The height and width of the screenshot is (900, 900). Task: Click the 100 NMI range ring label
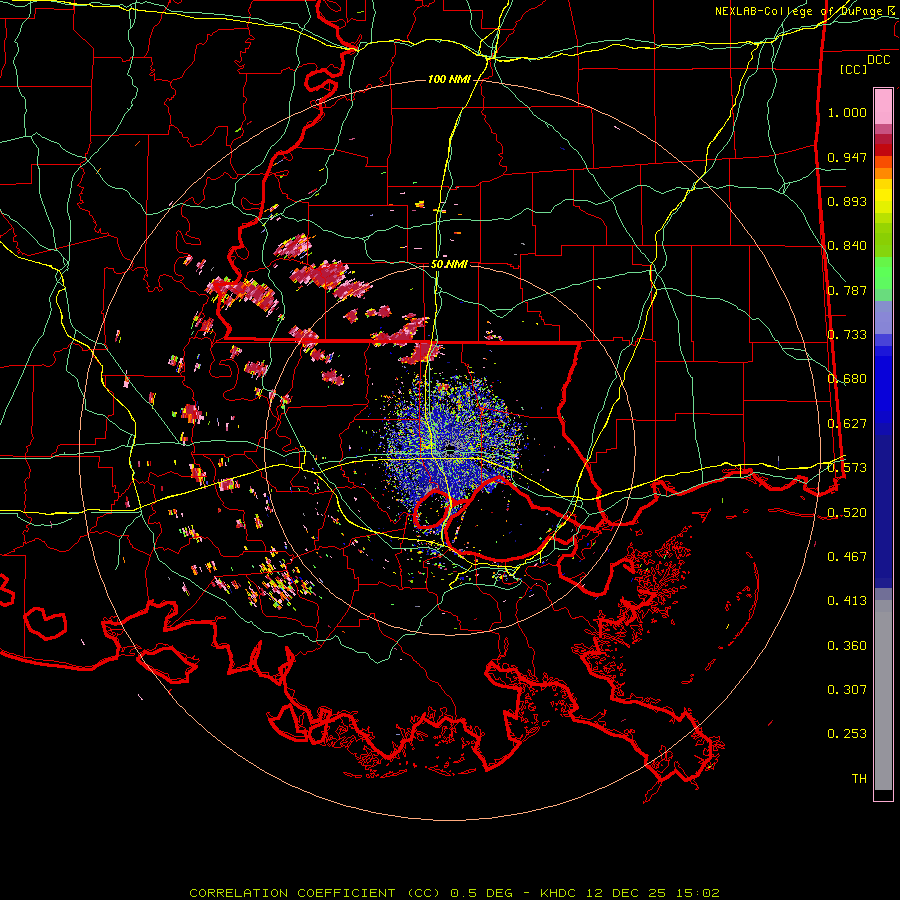point(449,79)
